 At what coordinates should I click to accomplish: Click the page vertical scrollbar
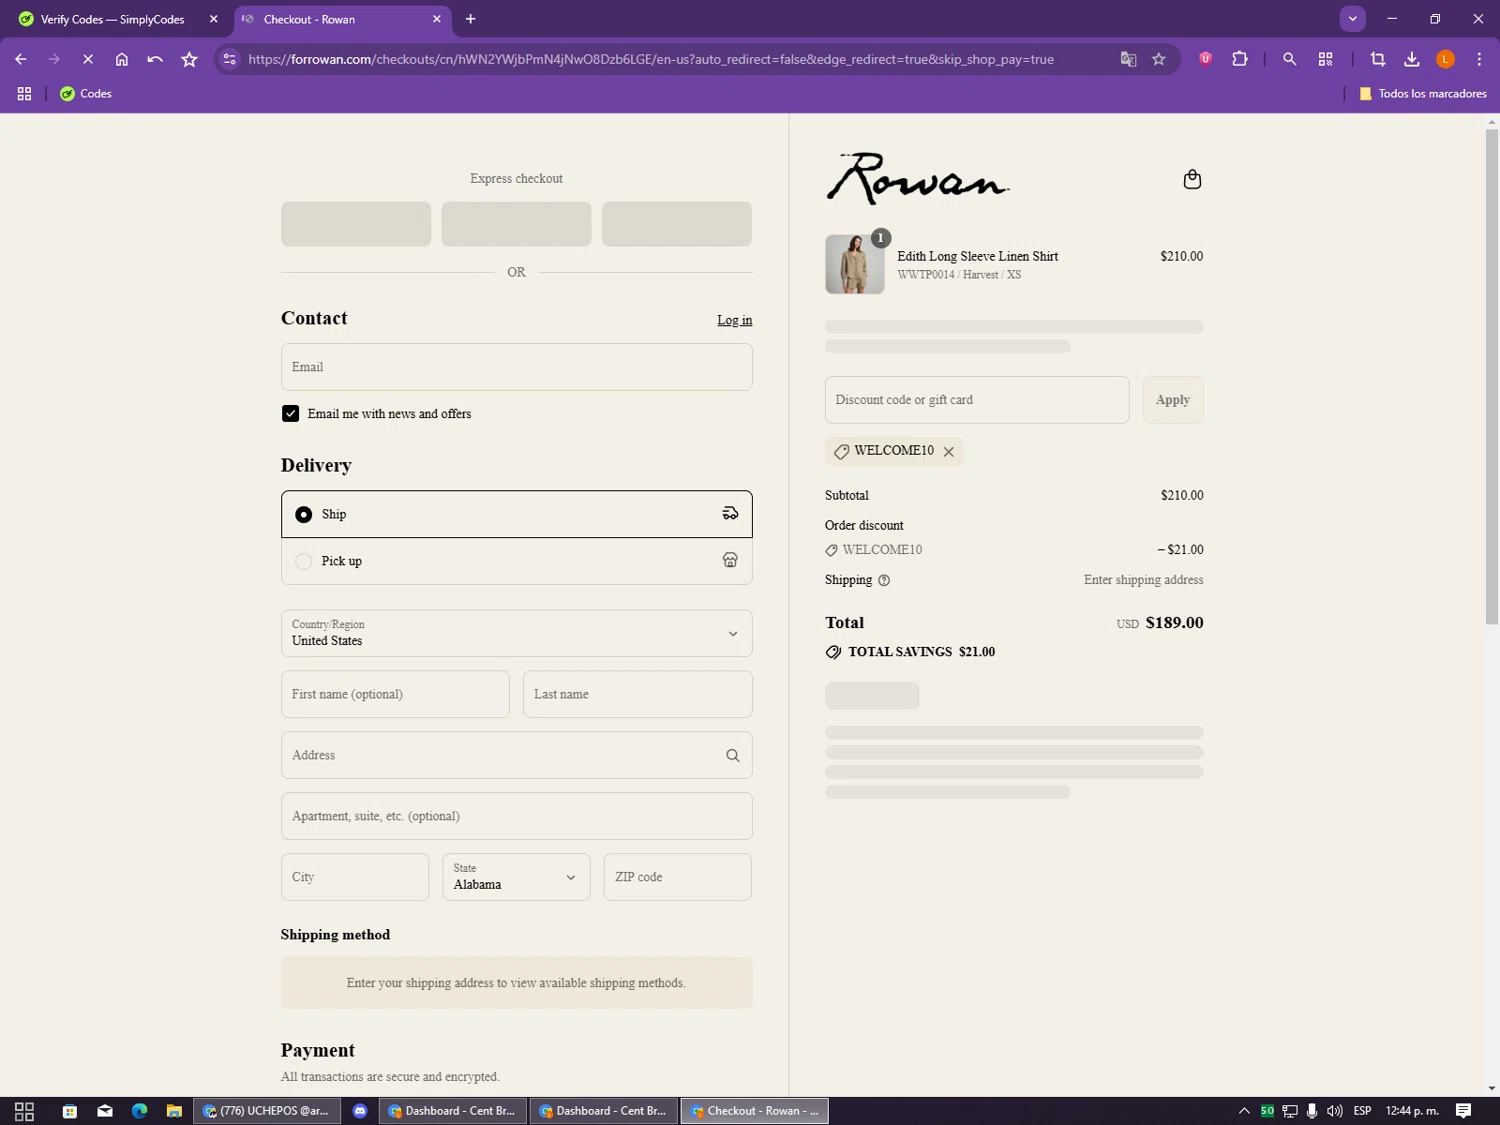1492,378
